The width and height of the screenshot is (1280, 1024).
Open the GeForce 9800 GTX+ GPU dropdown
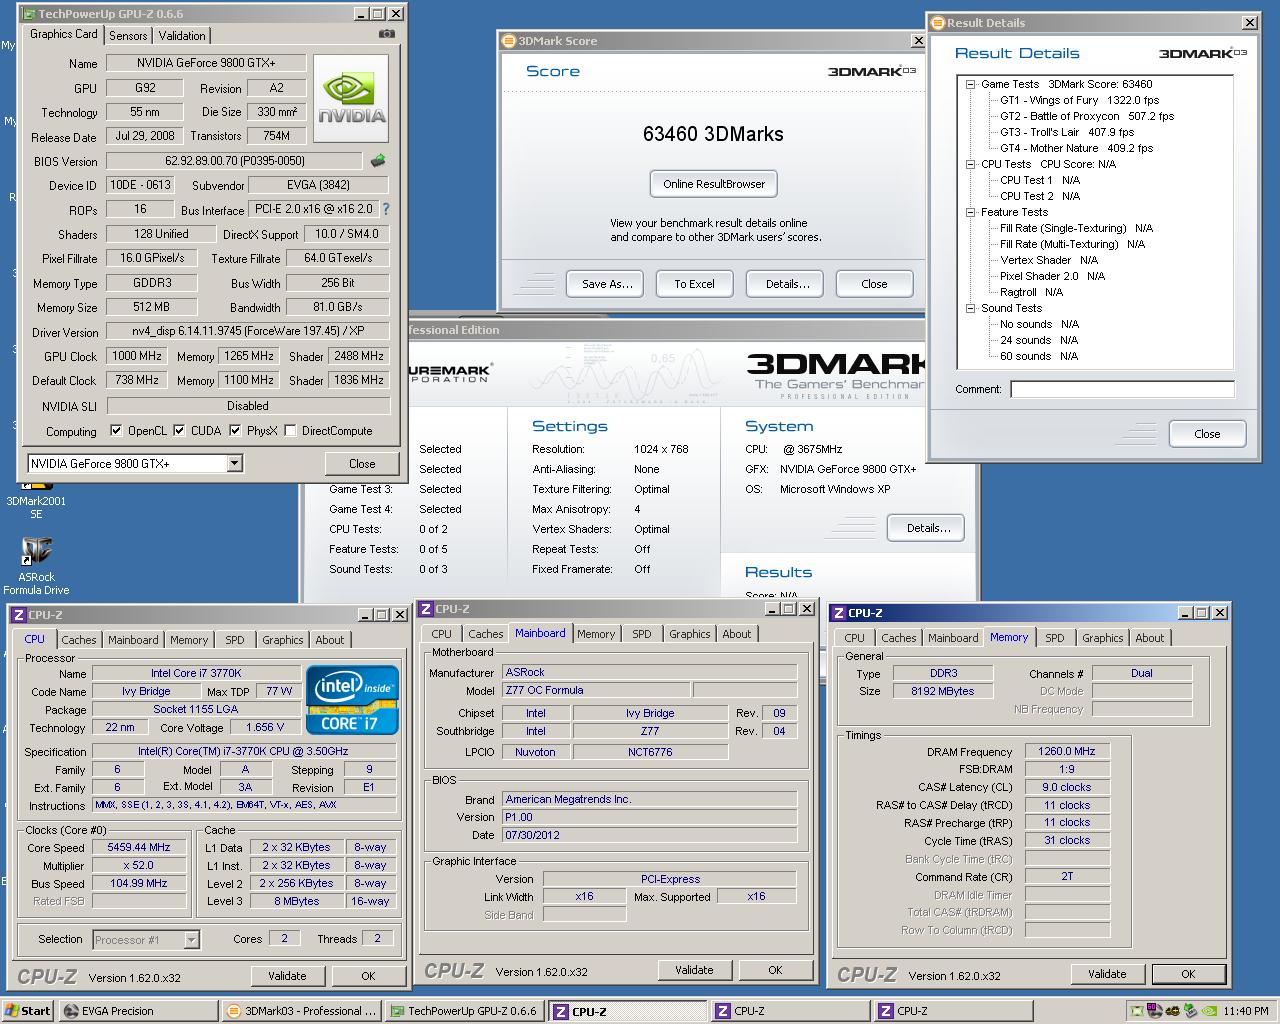[234, 463]
